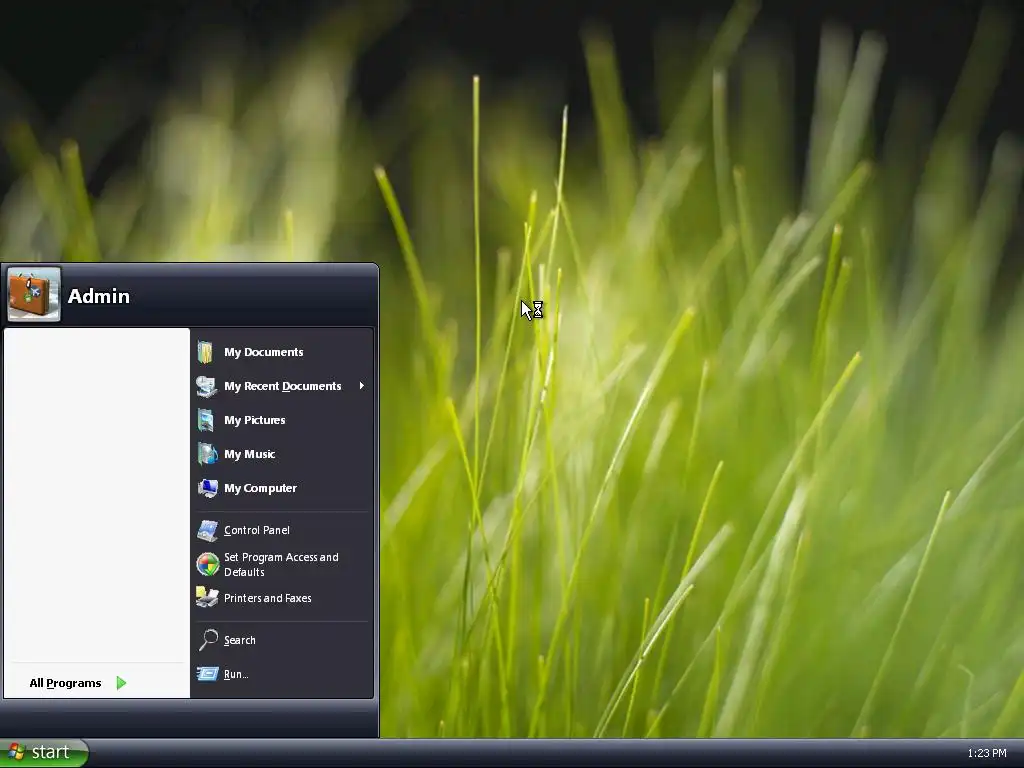Screen dimensions: 1024x768
Task: Select My Computer menu entry text
Action: pos(260,488)
